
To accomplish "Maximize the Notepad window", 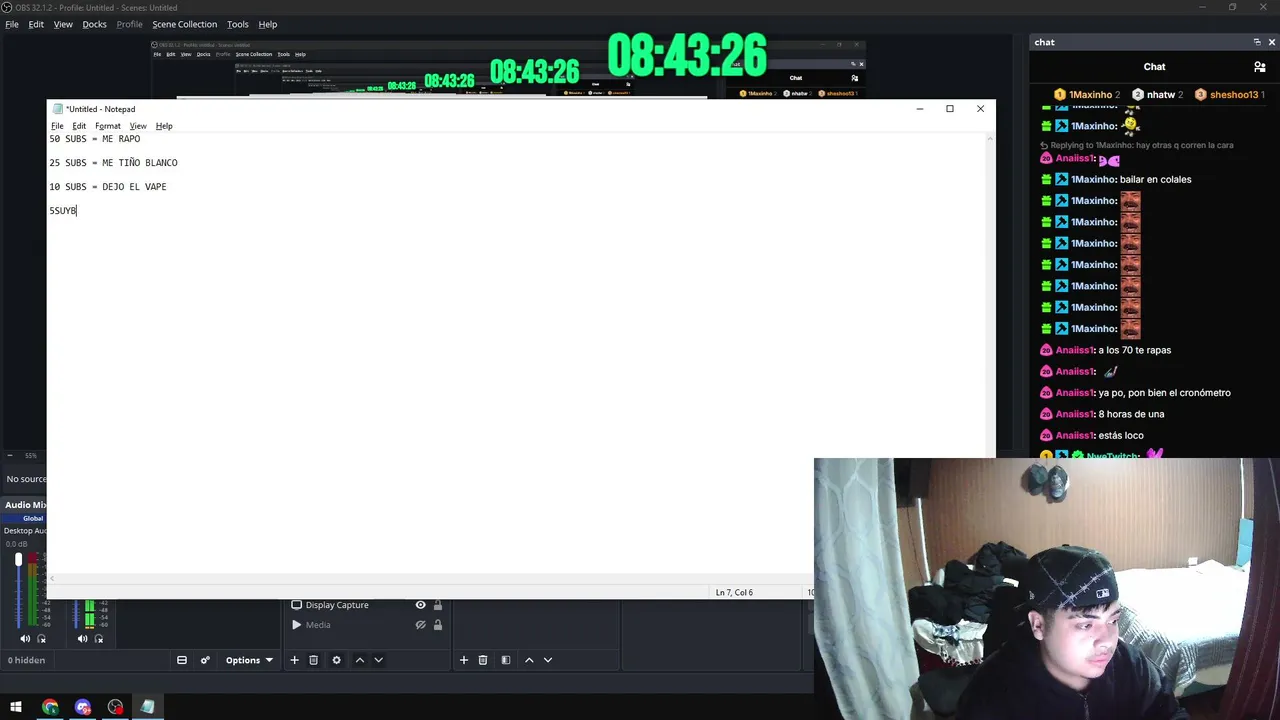I will [950, 109].
